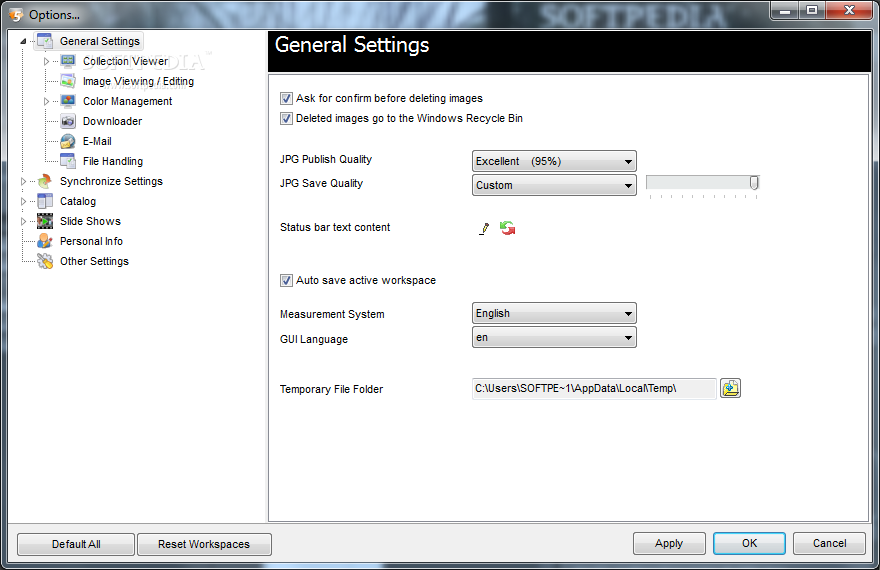Click the 'JPG Publish Quality' label
The height and width of the screenshot is (570, 880).
coord(326,159)
